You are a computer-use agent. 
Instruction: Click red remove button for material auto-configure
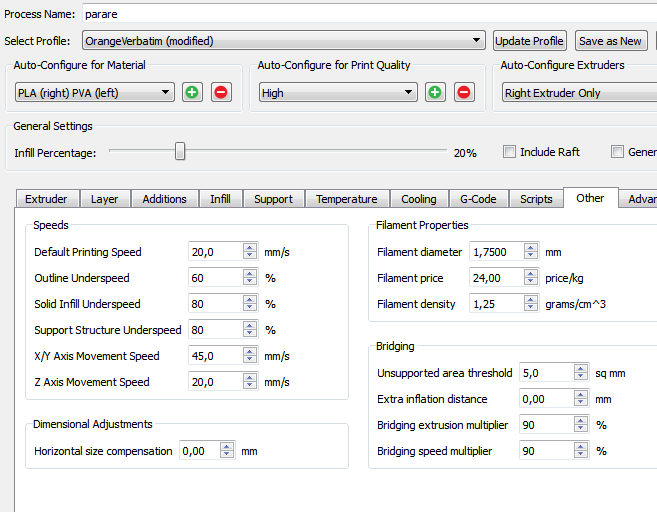(x=221, y=92)
